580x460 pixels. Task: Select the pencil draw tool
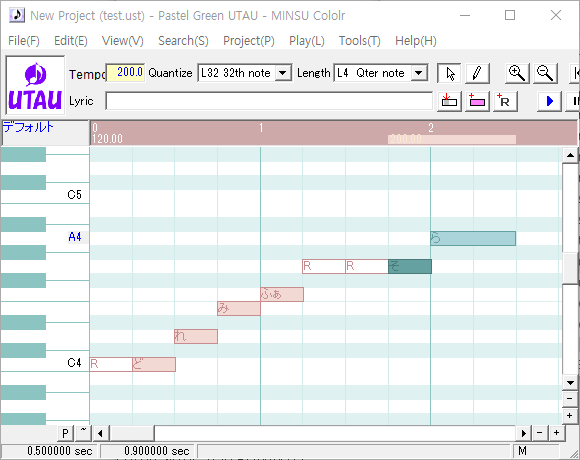pyautogui.click(x=477, y=73)
